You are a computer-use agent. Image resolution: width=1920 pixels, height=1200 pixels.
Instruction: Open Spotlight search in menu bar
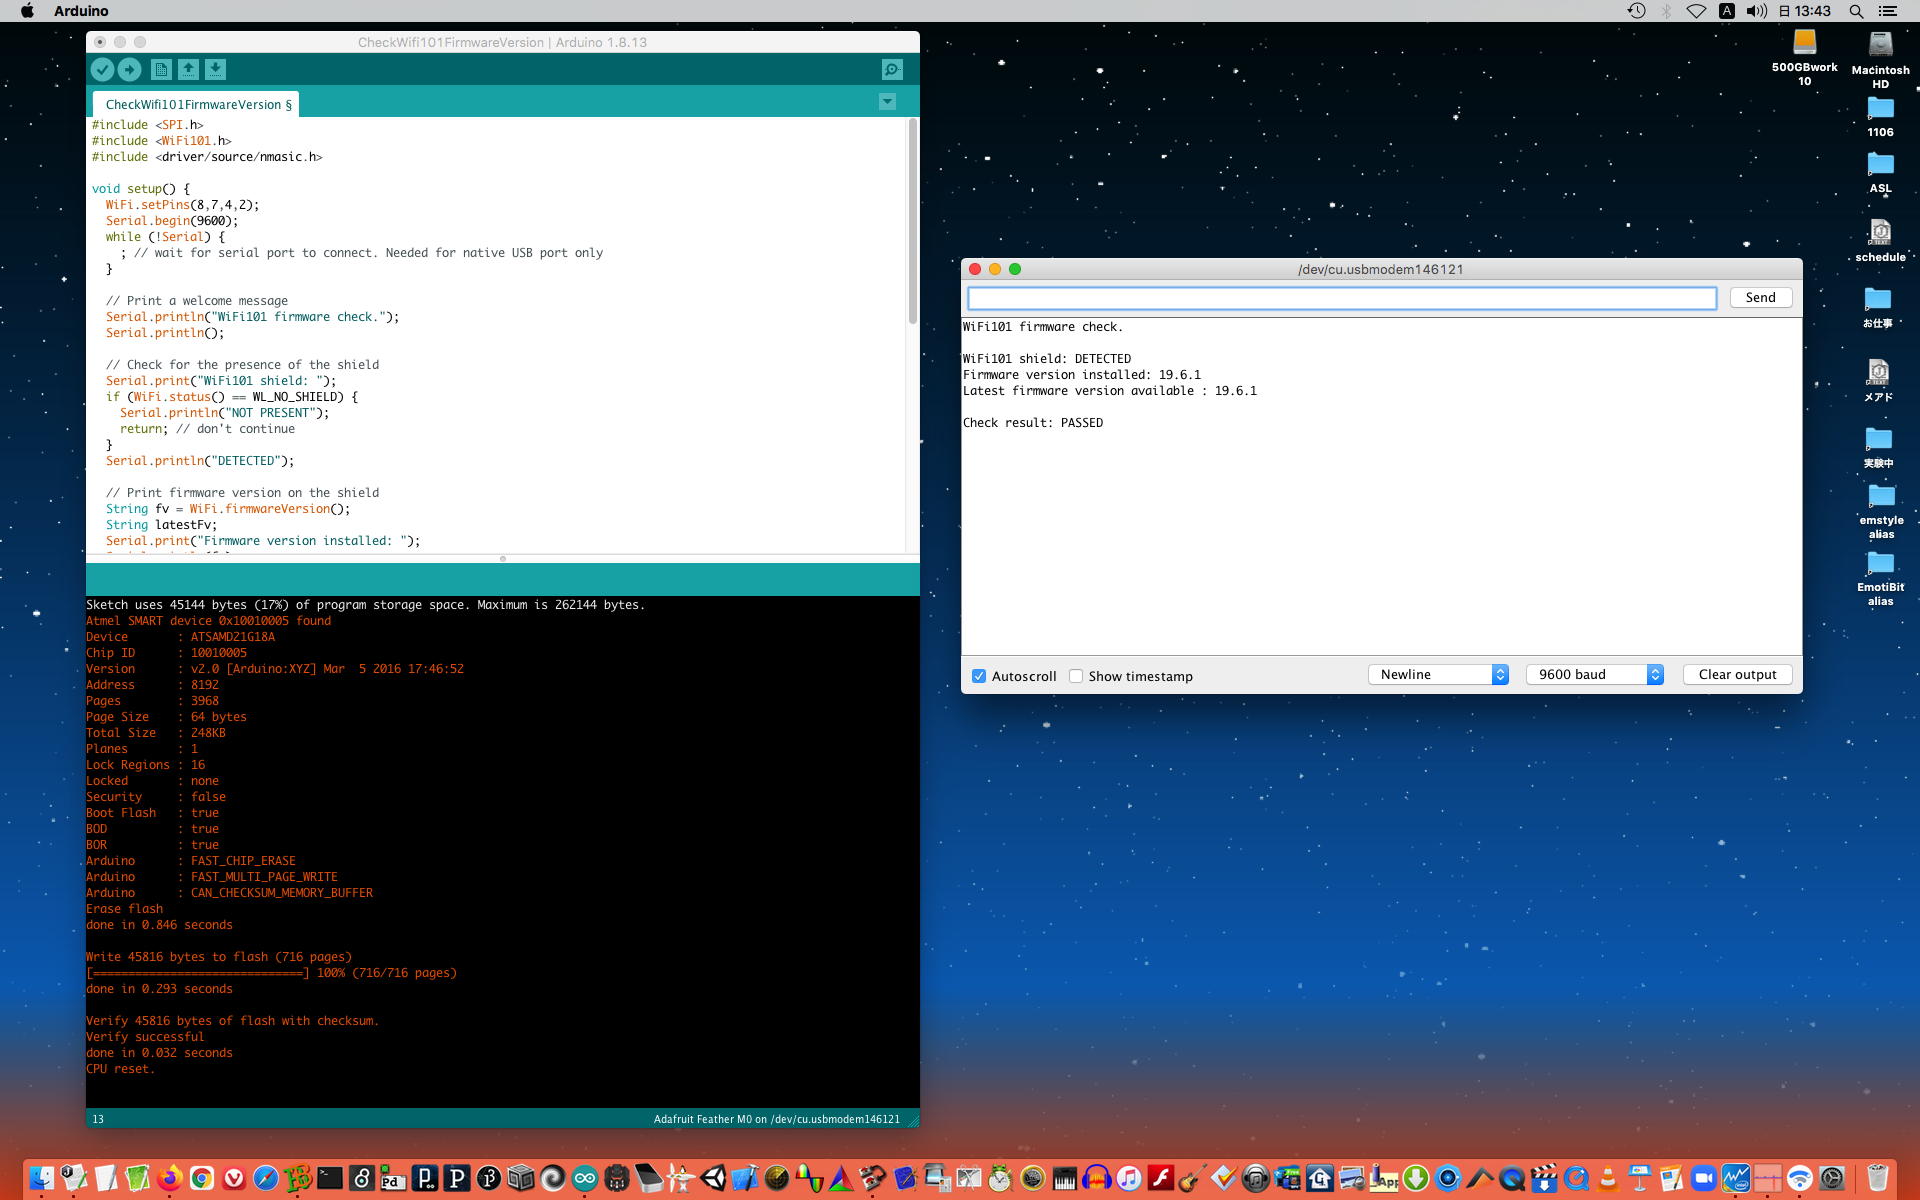coord(1856,11)
